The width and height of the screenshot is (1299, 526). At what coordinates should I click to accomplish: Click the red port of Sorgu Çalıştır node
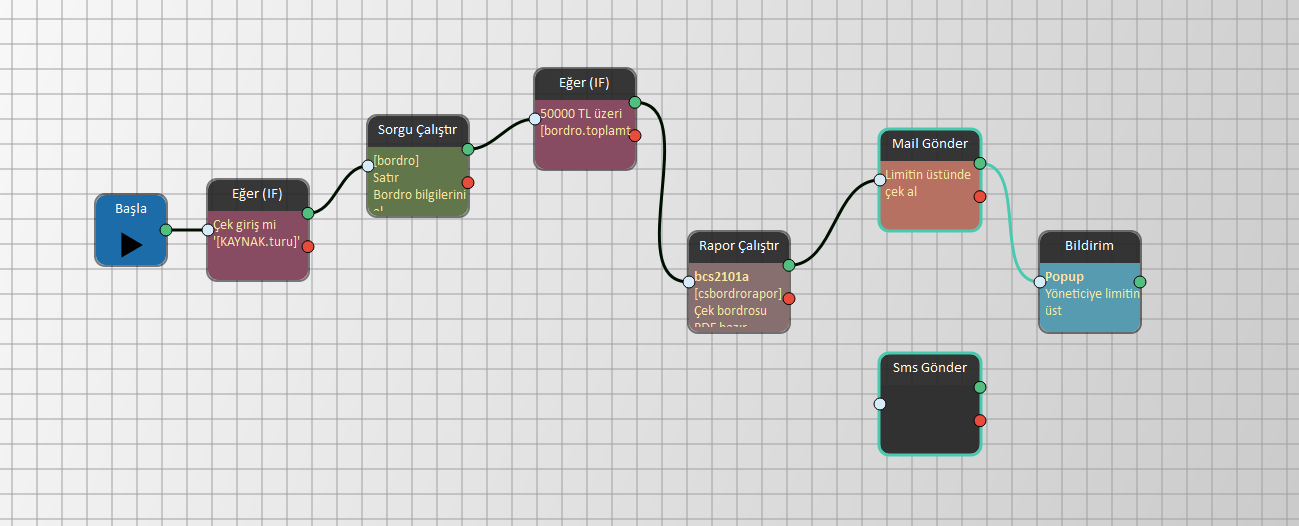click(x=468, y=182)
